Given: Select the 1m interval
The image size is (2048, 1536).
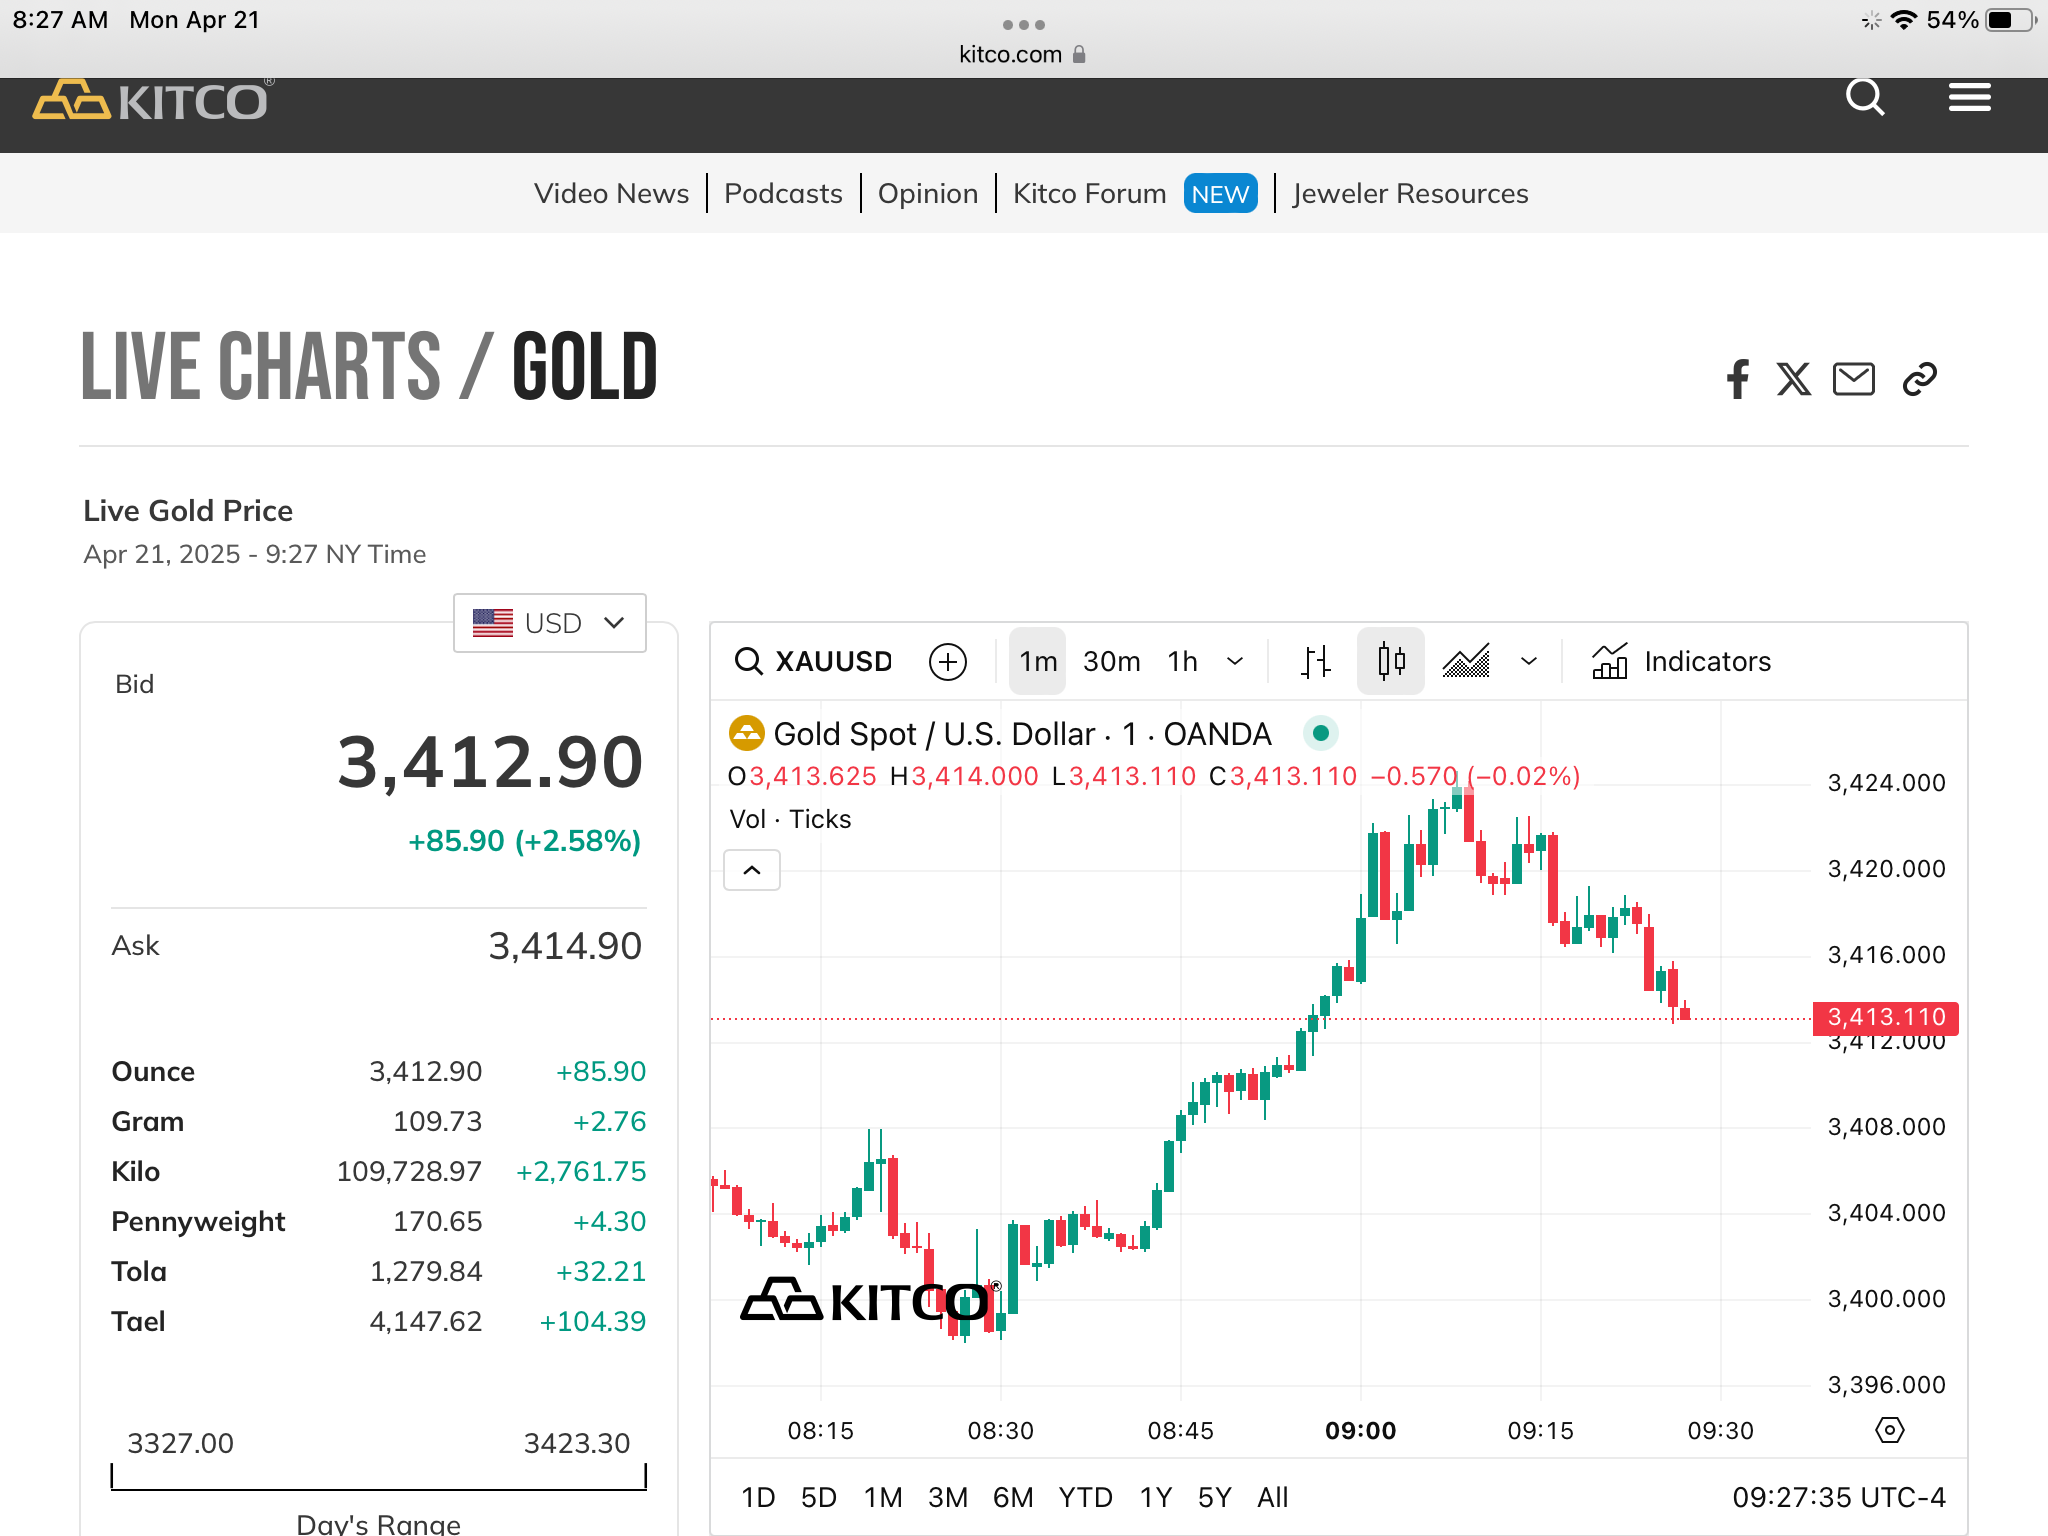Looking at the screenshot, I should 1038,661.
